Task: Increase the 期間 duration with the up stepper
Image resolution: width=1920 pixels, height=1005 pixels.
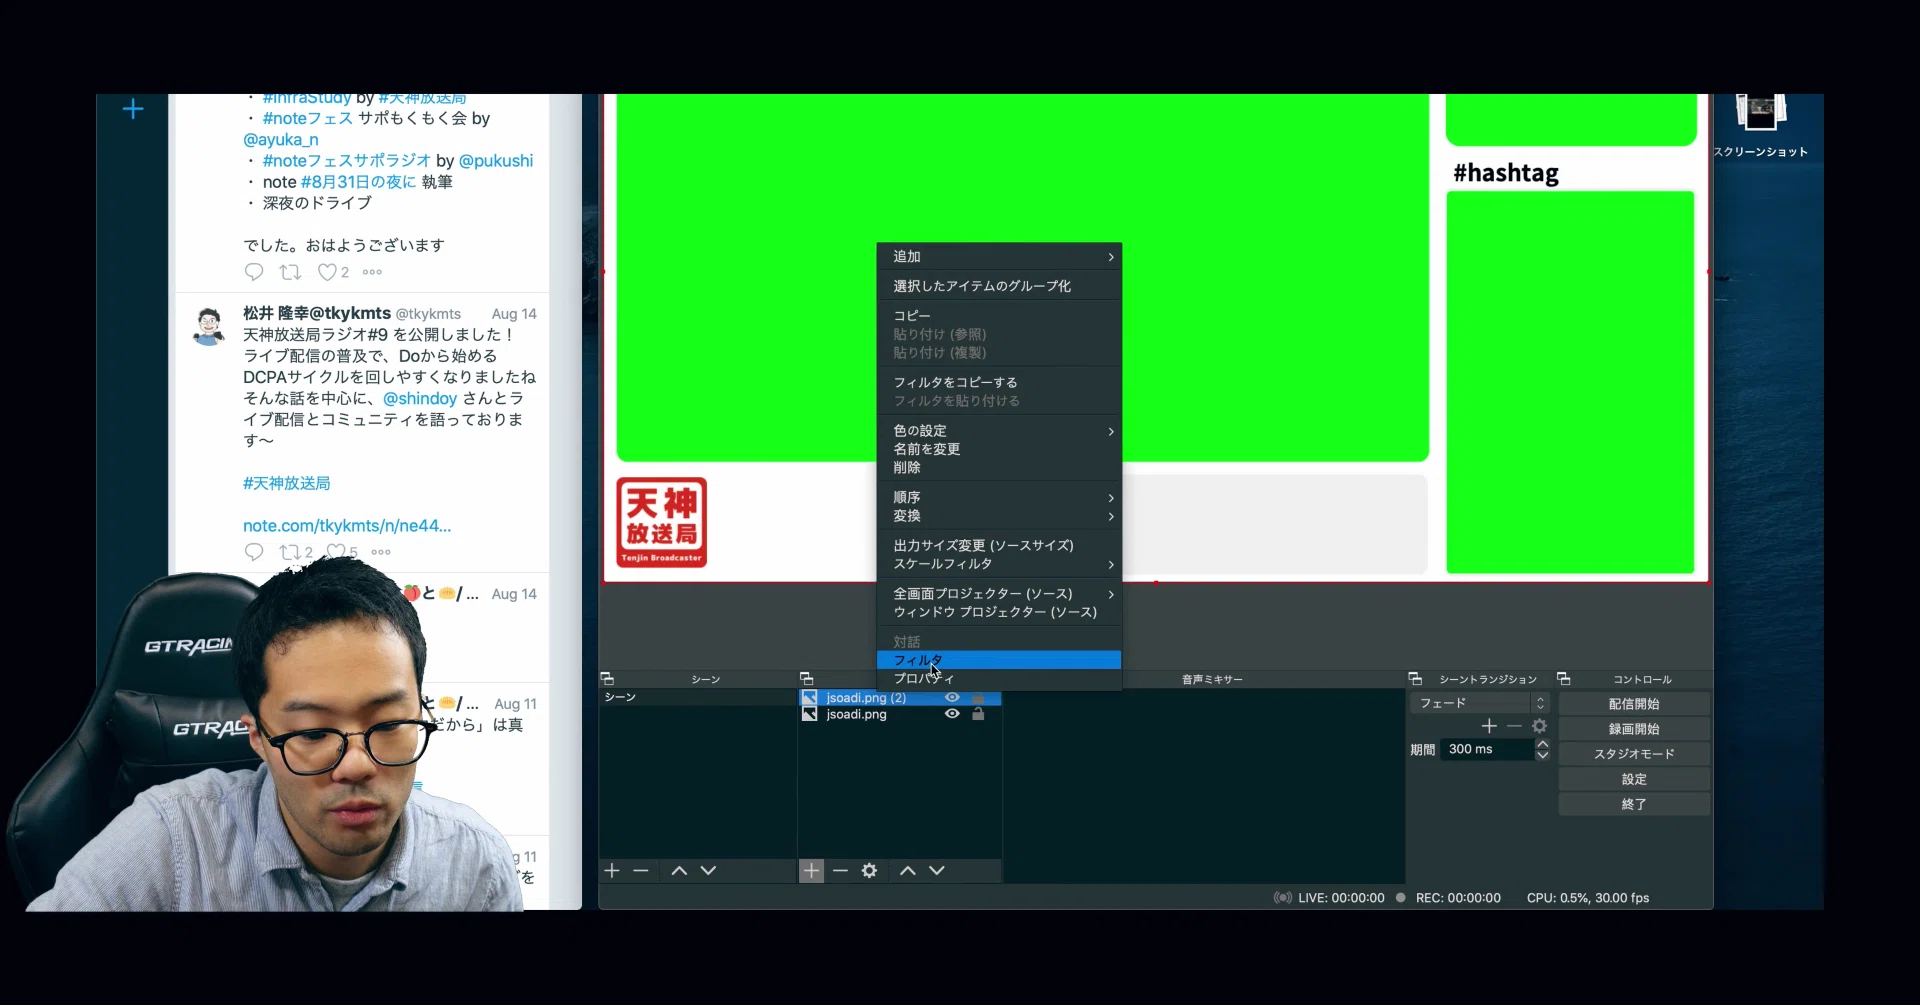Action: point(1543,744)
